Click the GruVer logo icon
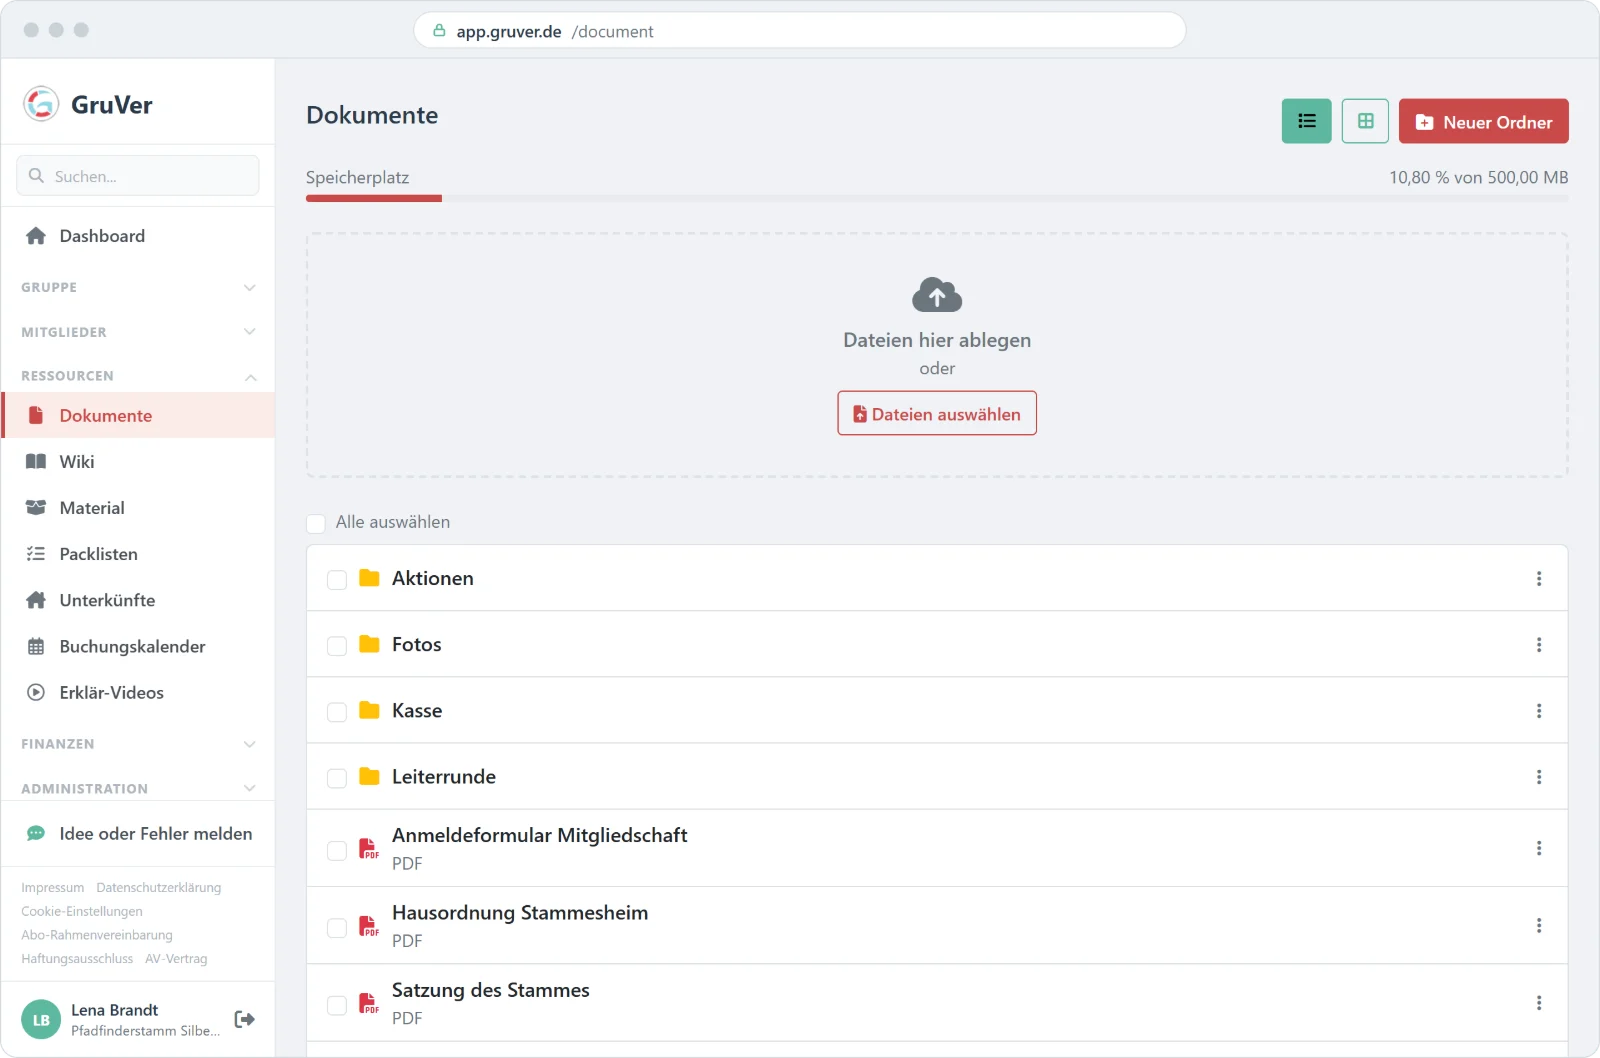This screenshot has width=1600, height=1058. (x=41, y=104)
